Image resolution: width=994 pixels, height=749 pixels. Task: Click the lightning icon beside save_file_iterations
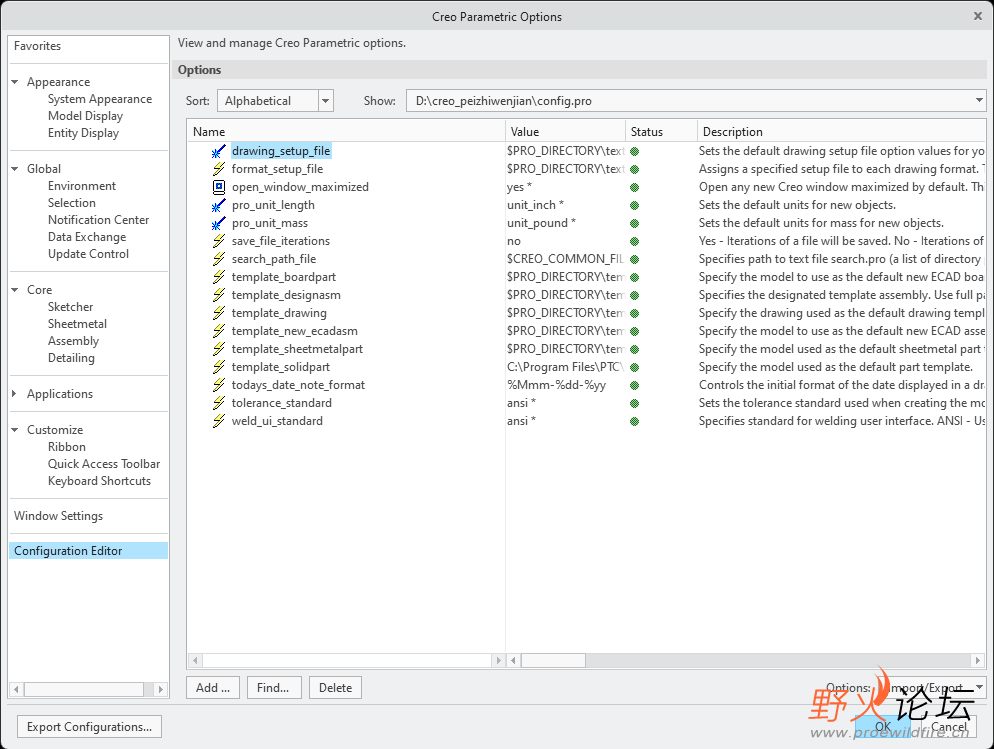point(219,241)
